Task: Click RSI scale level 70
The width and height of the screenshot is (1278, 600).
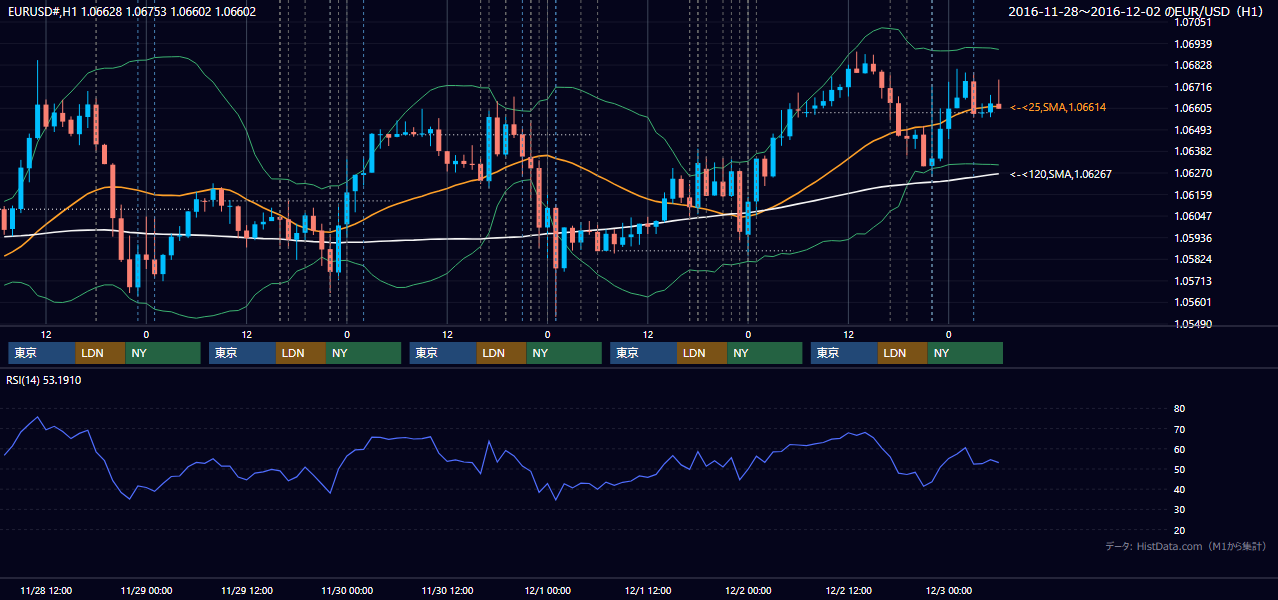Action: click(1179, 429)
